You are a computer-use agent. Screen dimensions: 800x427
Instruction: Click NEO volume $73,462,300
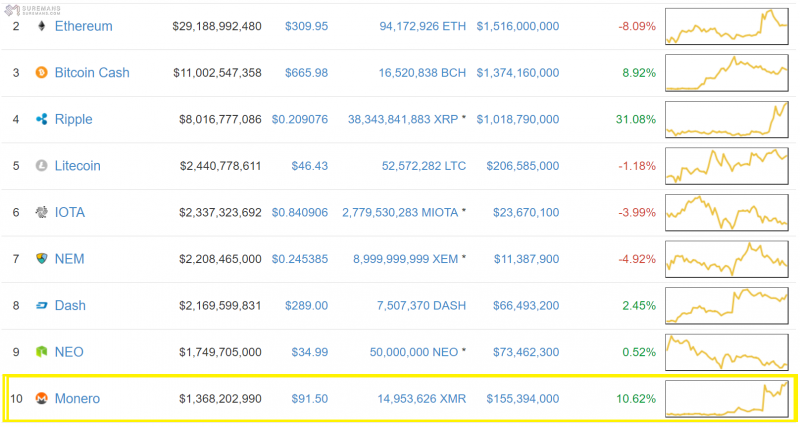pos(526,352)
